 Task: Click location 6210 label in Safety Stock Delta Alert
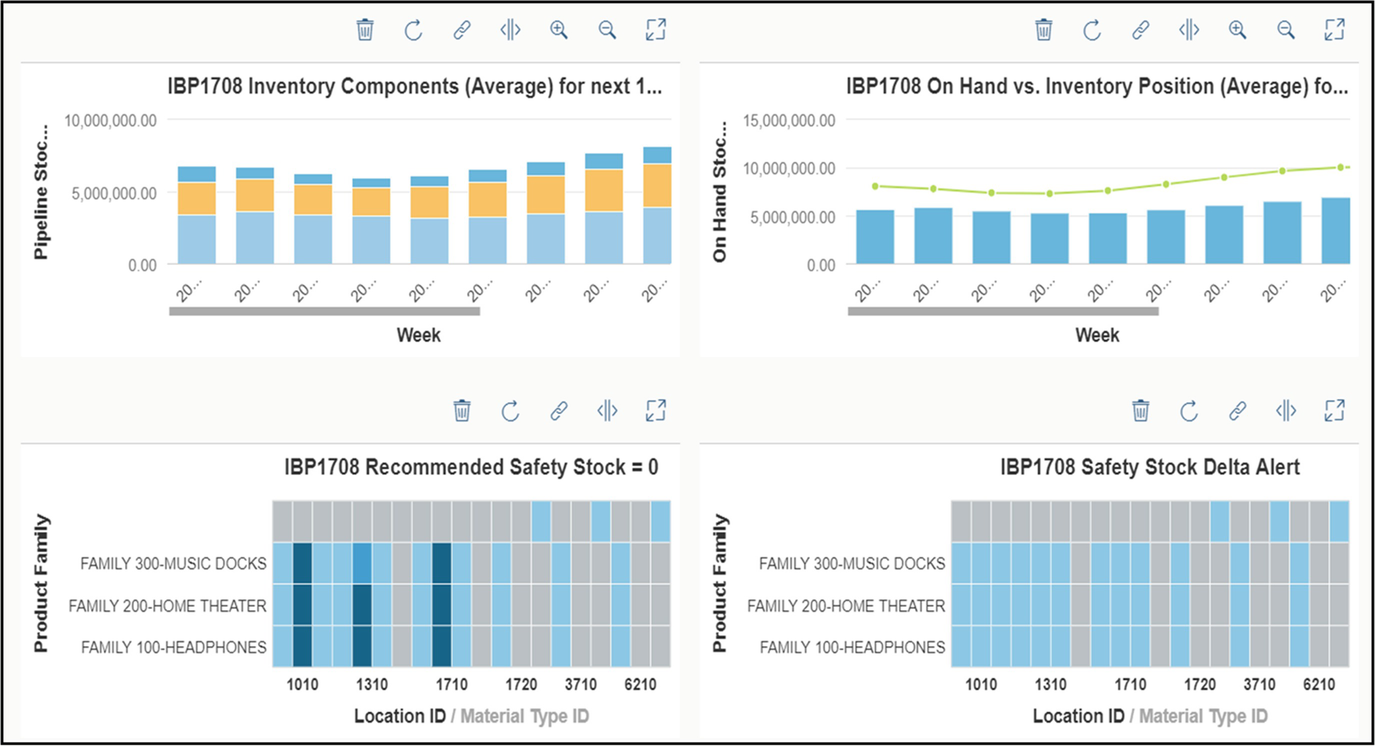click(x=1319, y=686)
